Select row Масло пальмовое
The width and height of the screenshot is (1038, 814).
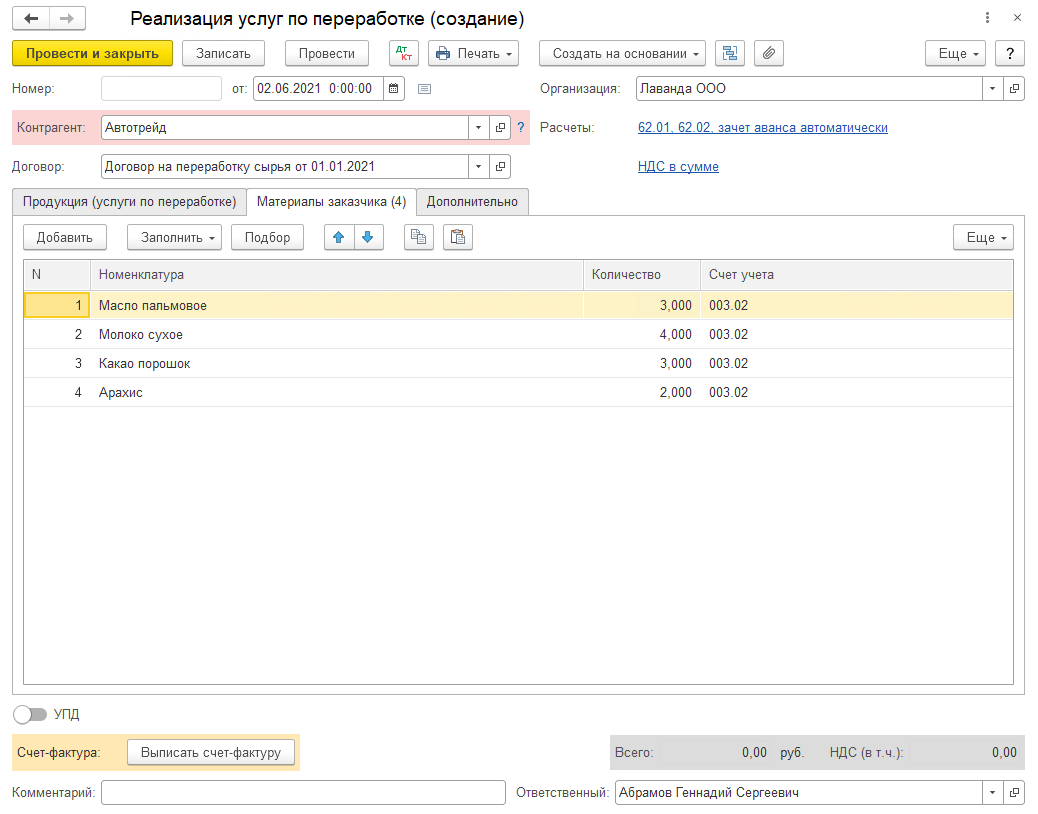(518, 306)
